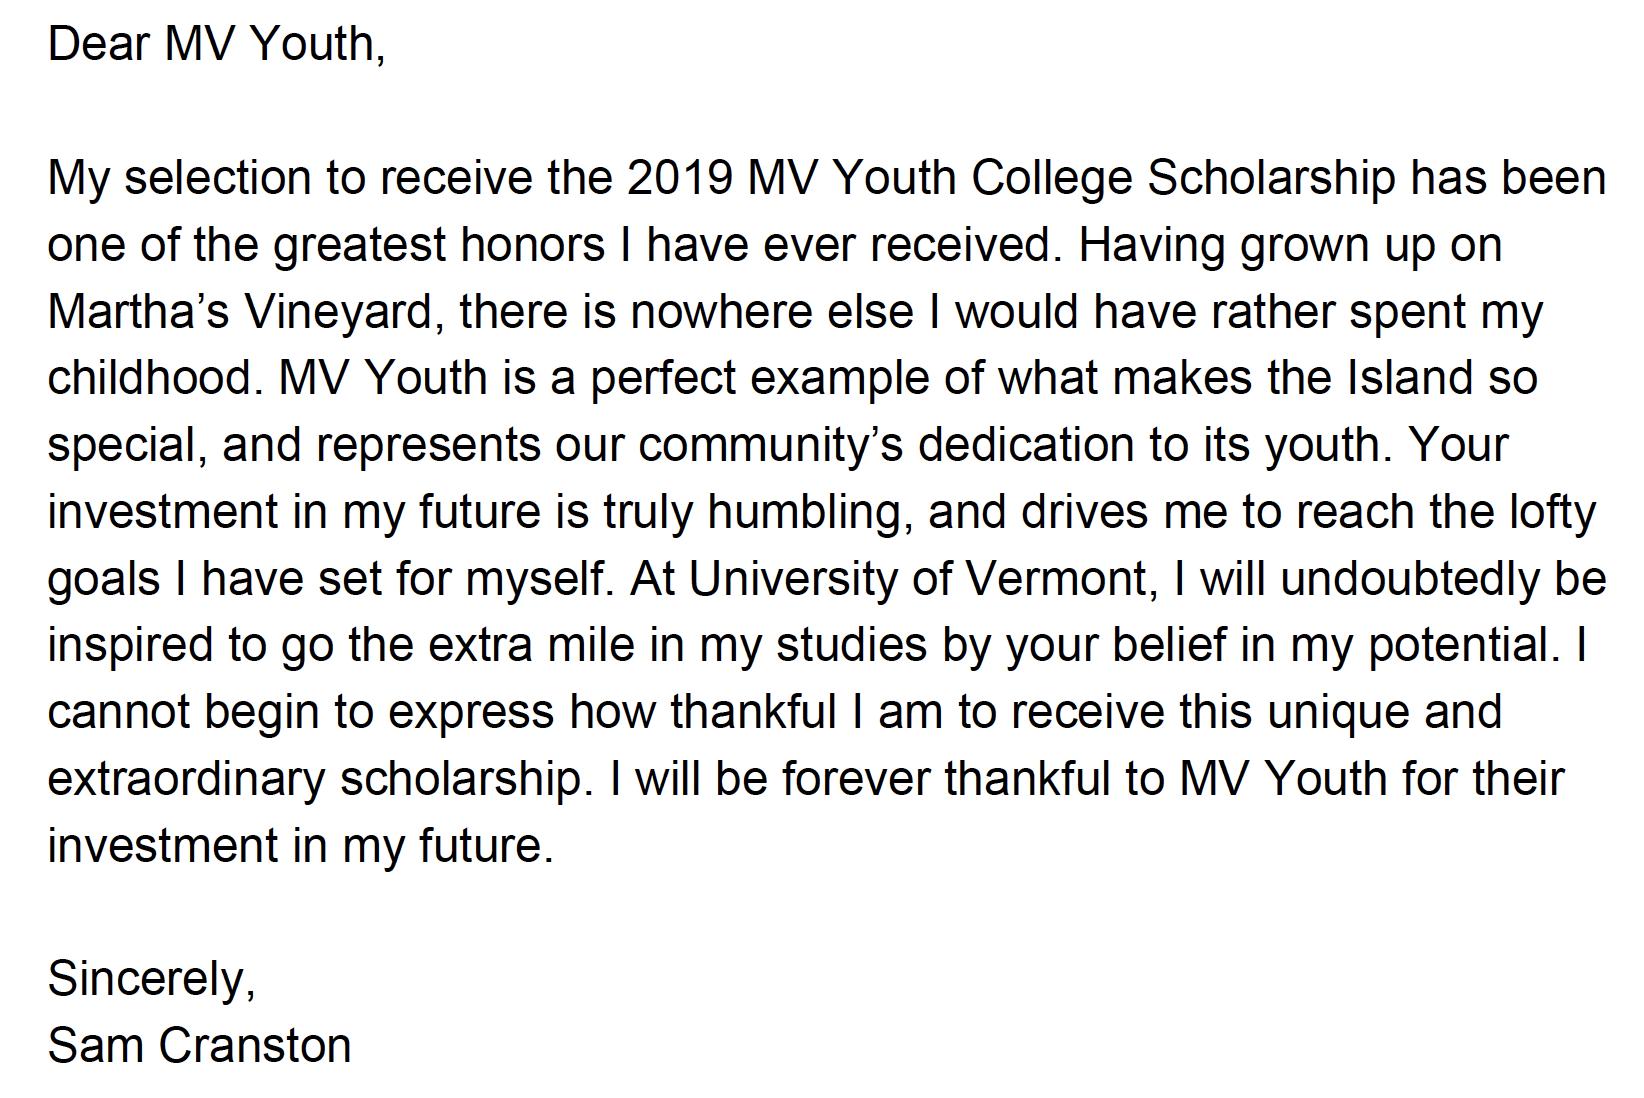Viewport: 1644px width, 1098px height.
Task: Click the word 'forever' in the letter
Action: [x=856, y=779]
